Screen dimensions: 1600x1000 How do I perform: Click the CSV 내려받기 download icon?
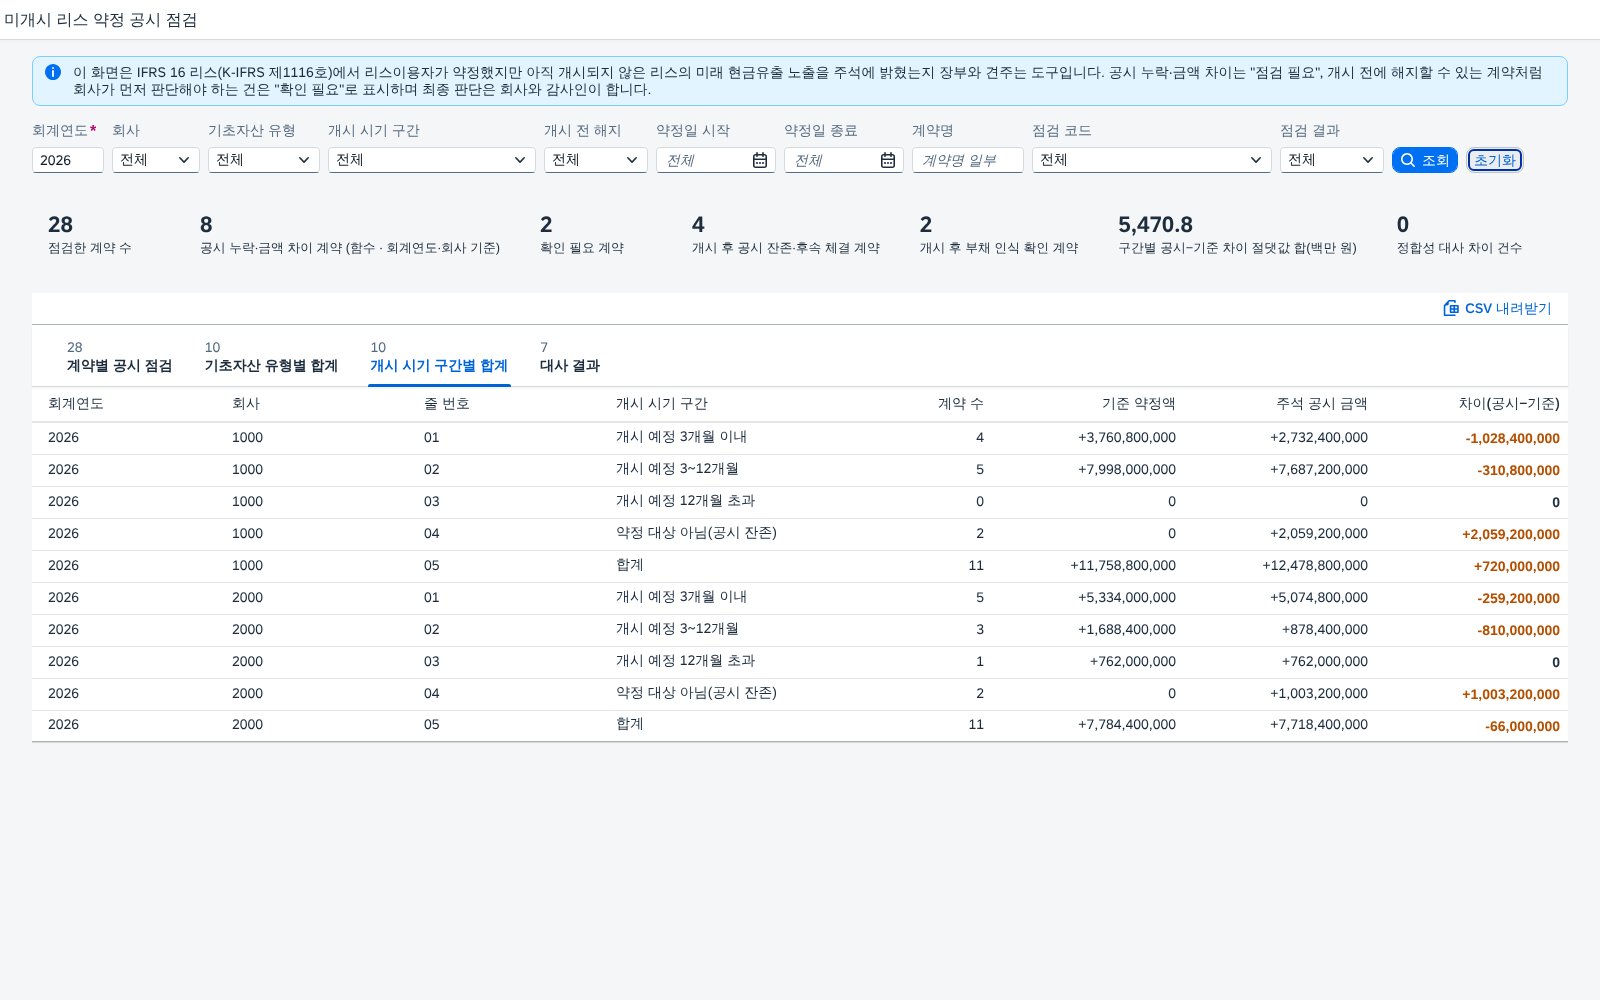1451,308
